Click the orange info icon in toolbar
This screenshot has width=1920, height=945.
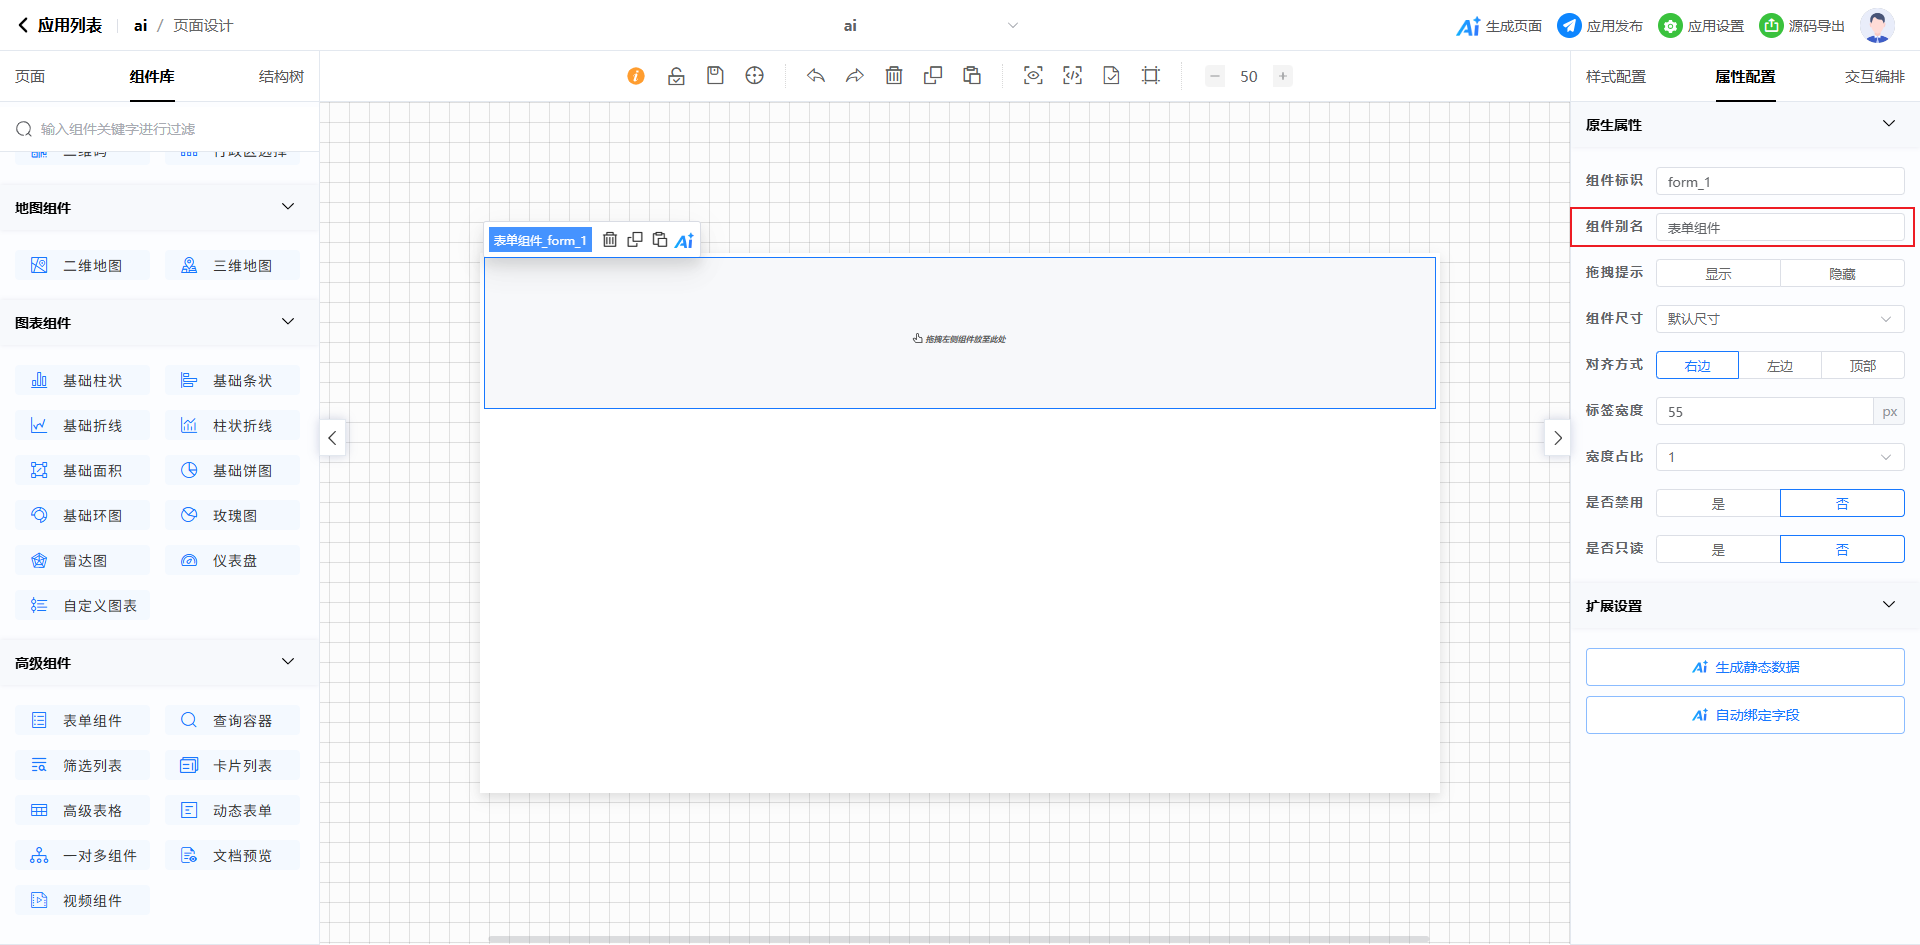[636, 76]
